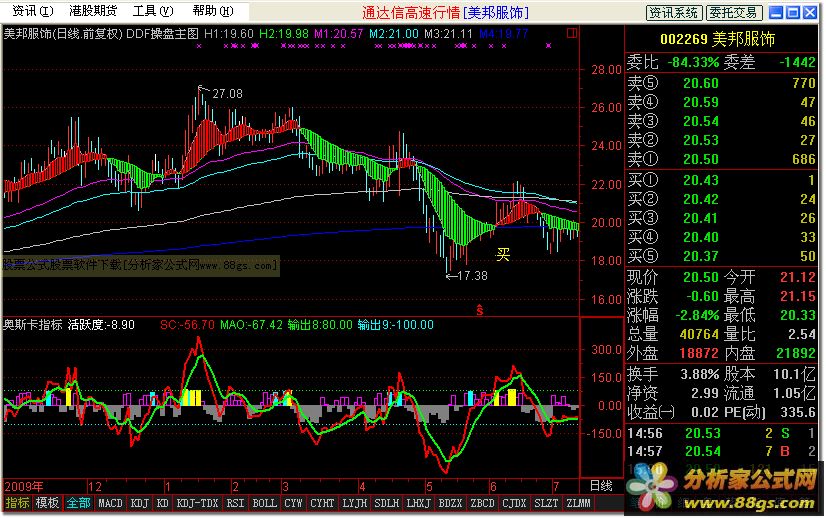The image size is (826, 518).
Task: Switch to the KDJ indicator
Action: pos(140,503)
